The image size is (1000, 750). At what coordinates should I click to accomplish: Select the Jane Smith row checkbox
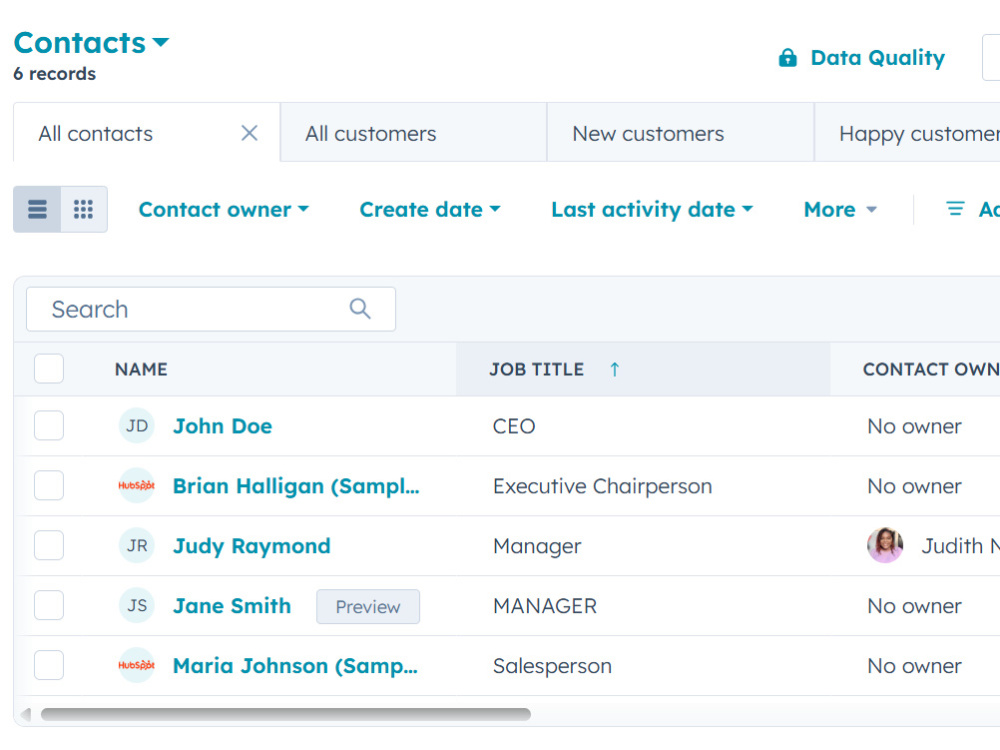(x=49, y=605)
